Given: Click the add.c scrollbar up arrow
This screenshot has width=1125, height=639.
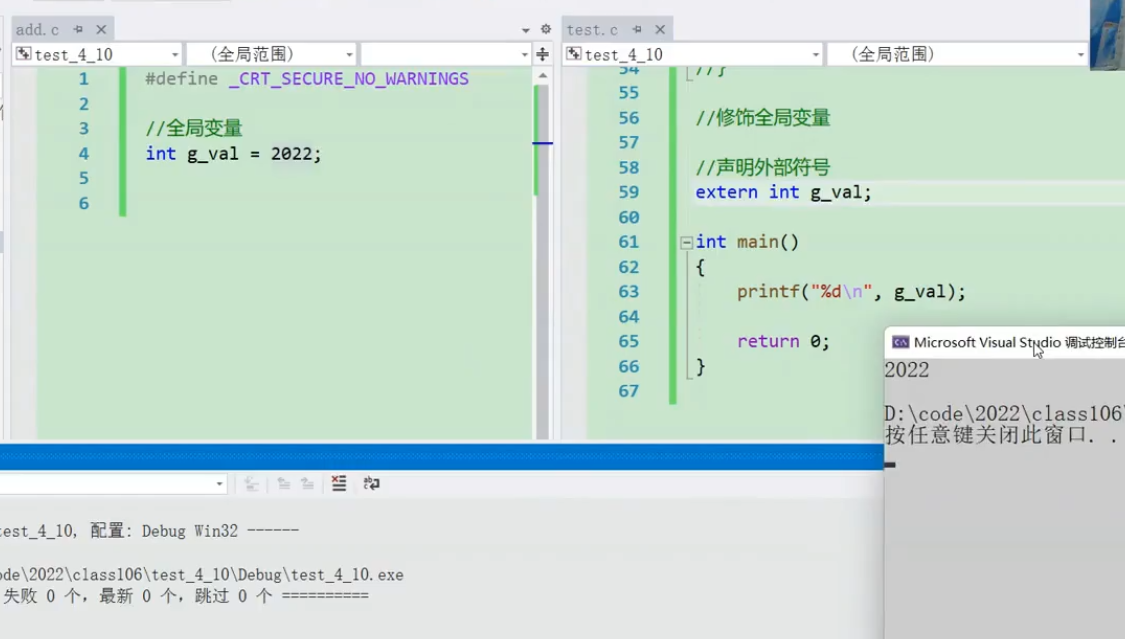Looking at the screenshot, I should coord(542,75).
